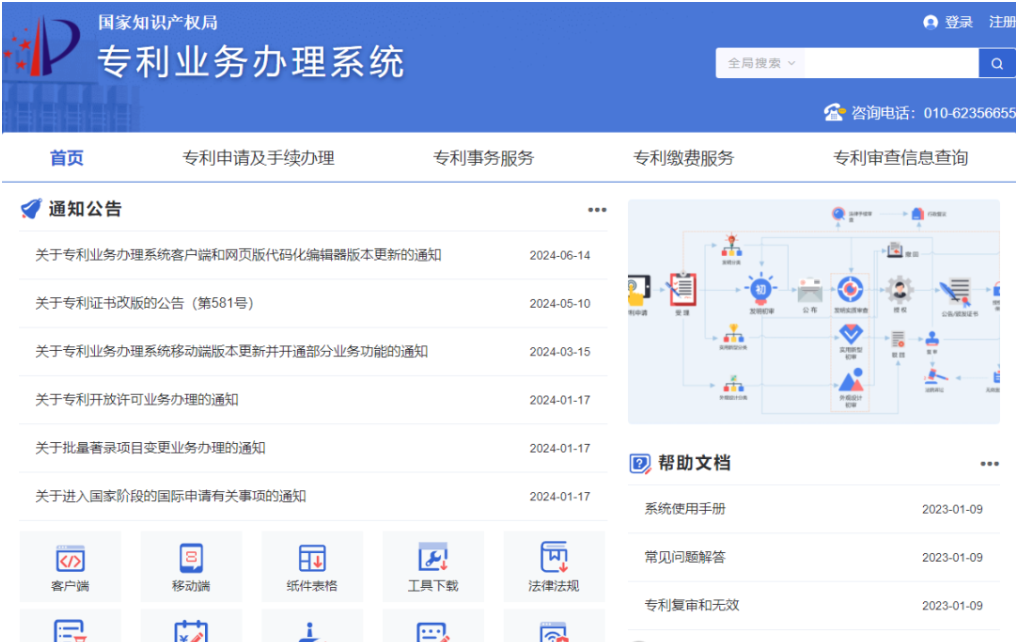Click the patent process flowchart image

tap(813, 311)
